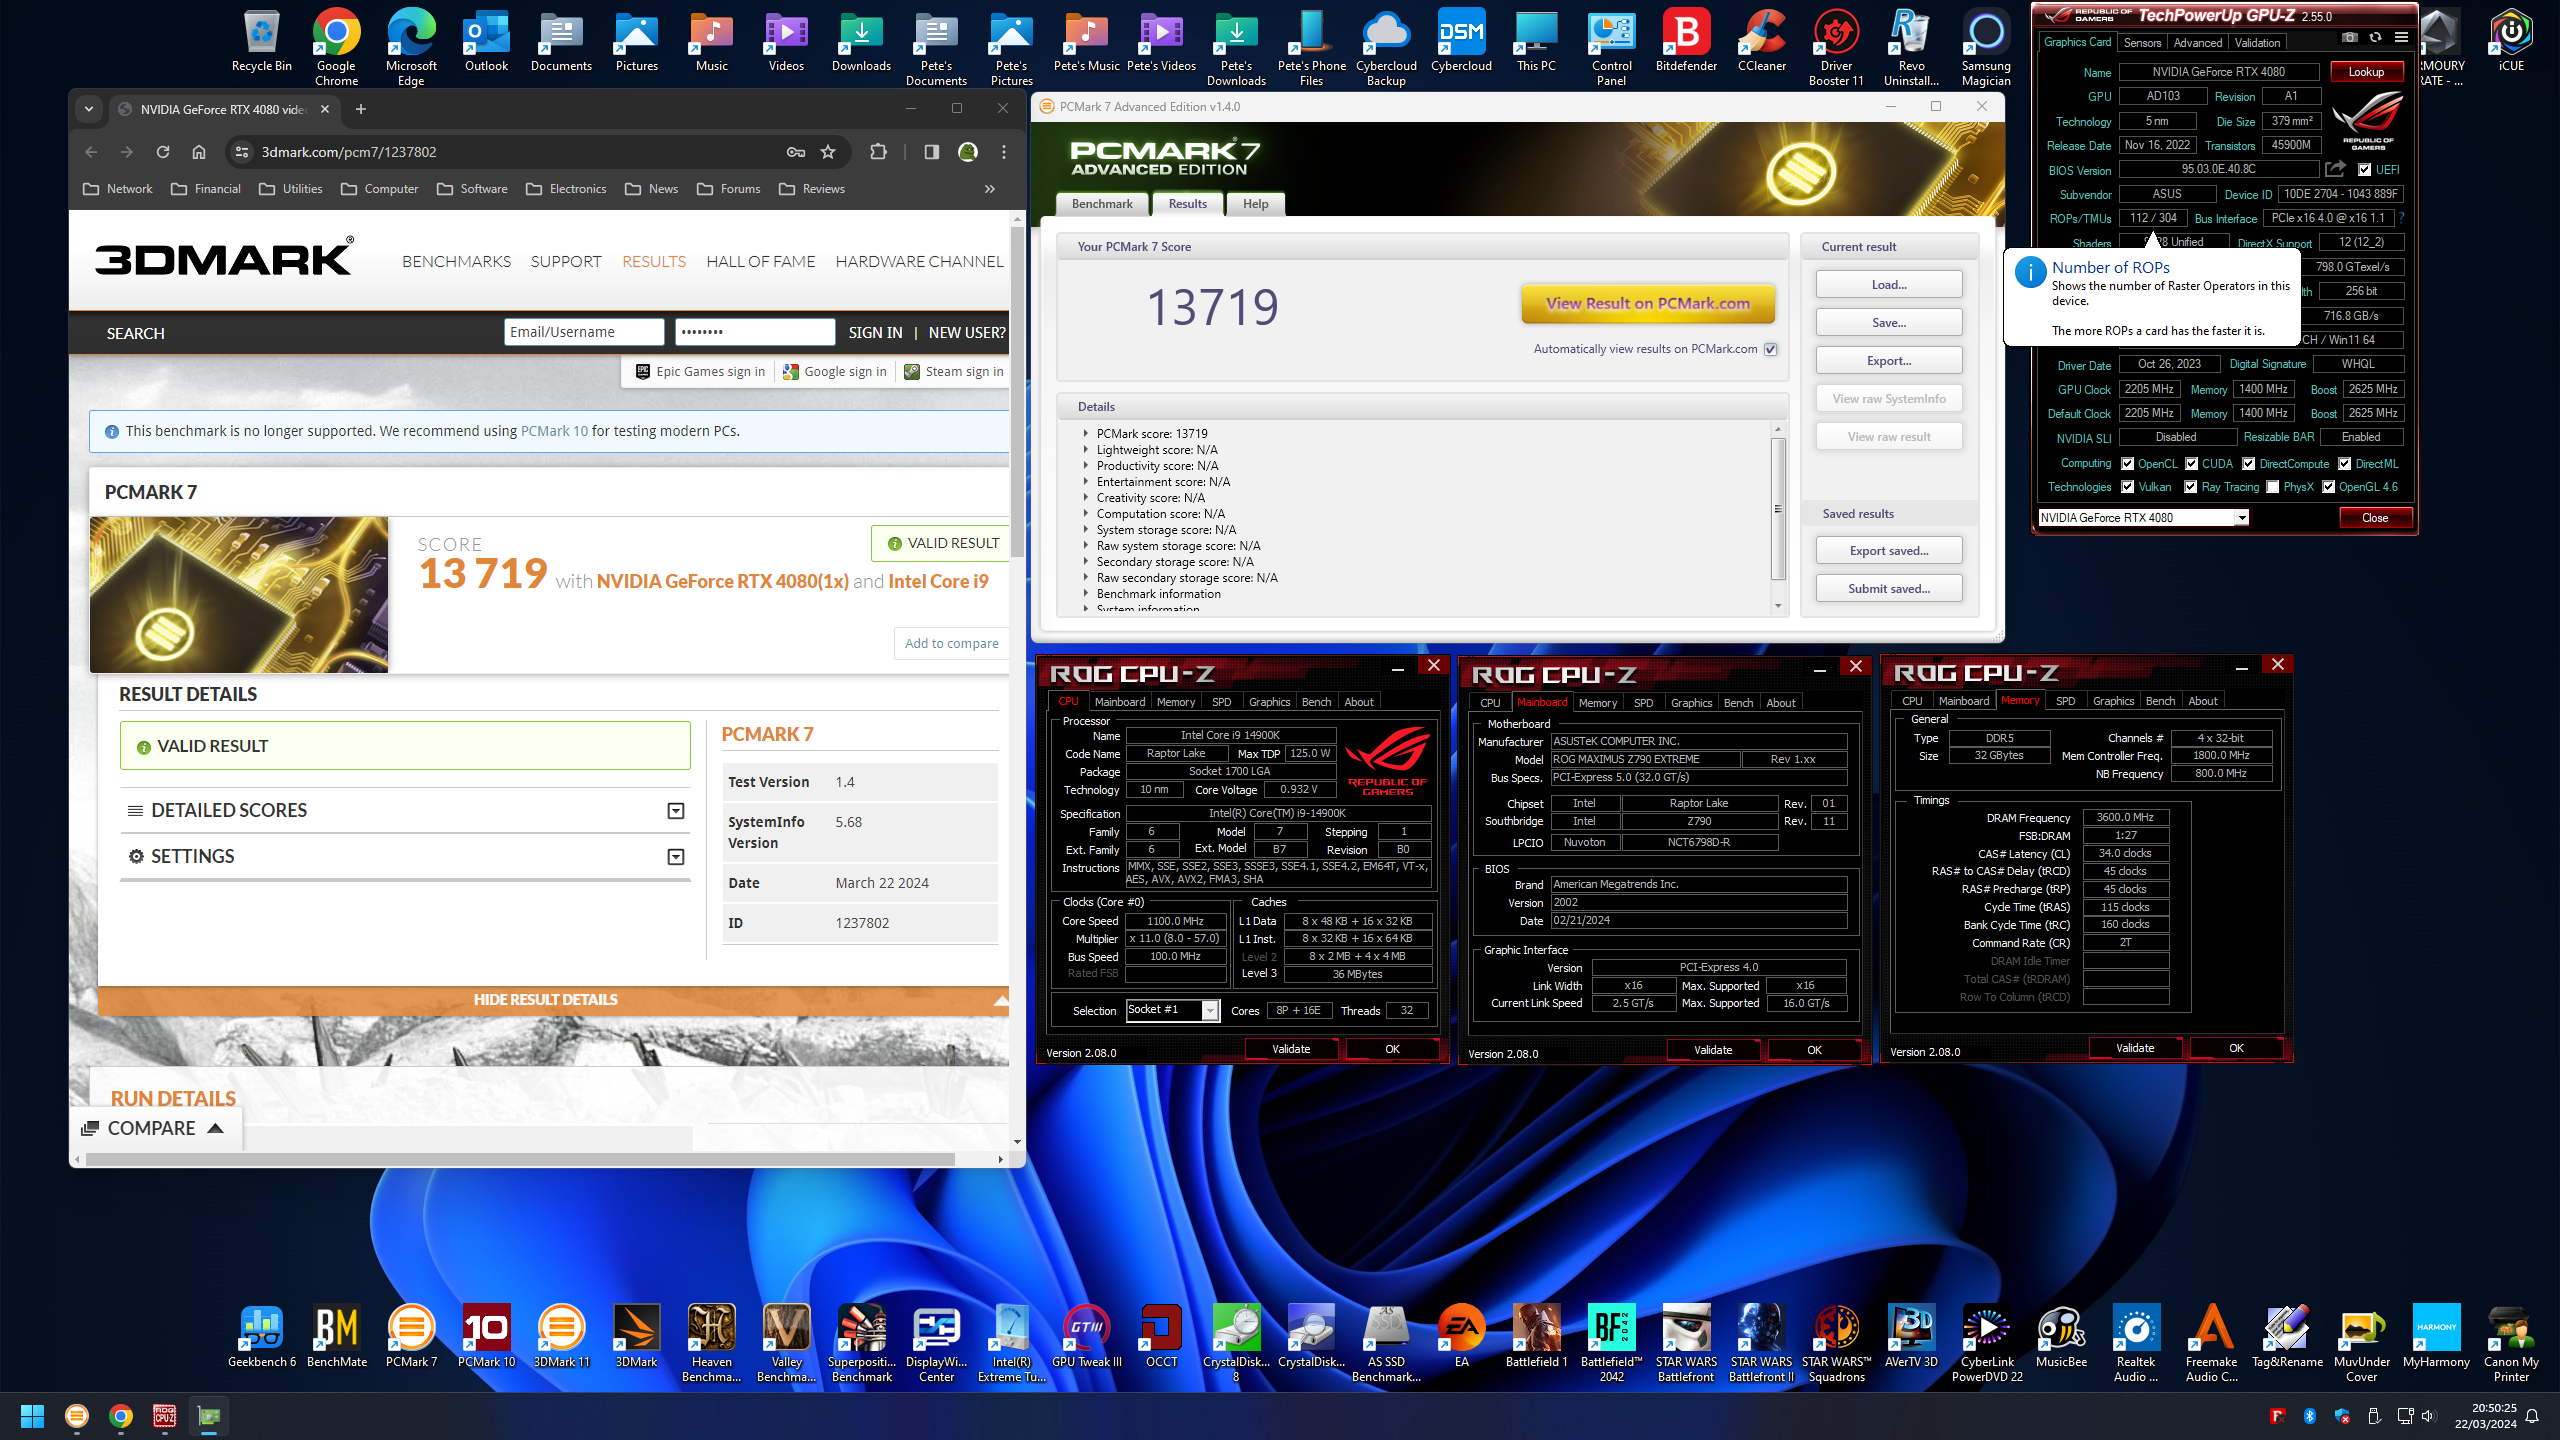Launch Geekbench 6 from the desktop
The height and width of the screenshot is (1440, 2560).
tap(261, 1337)
